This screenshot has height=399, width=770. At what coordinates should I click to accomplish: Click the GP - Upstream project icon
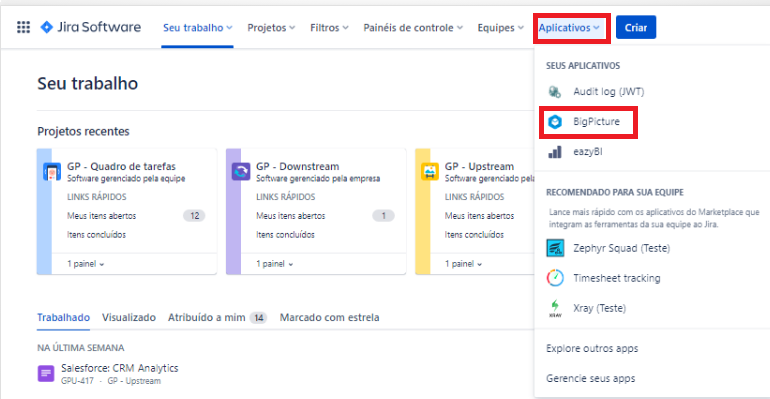[430, 172]
